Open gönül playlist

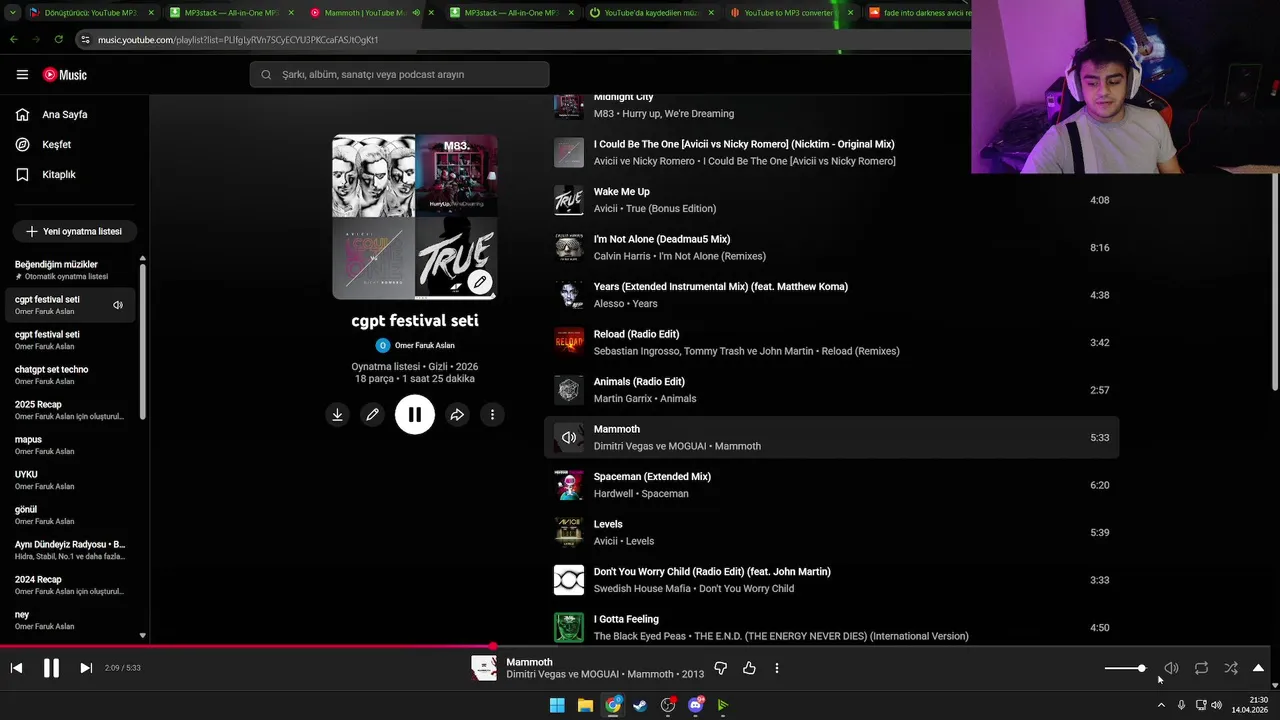coord(72,515)
